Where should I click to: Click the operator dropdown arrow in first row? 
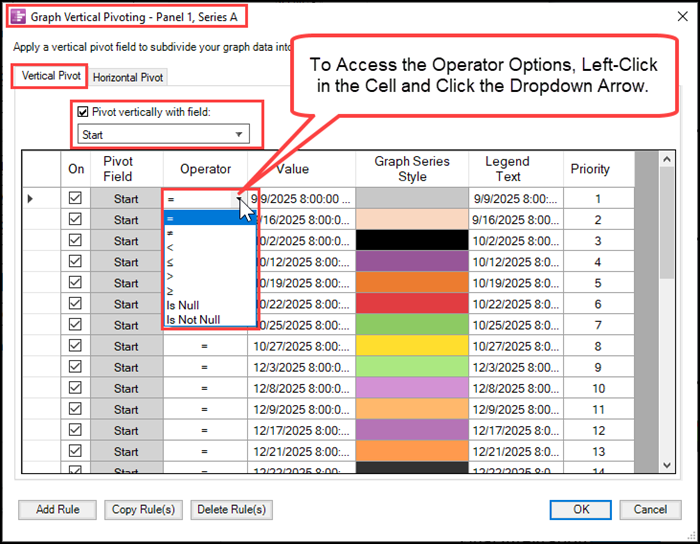(x=239, y=199)
